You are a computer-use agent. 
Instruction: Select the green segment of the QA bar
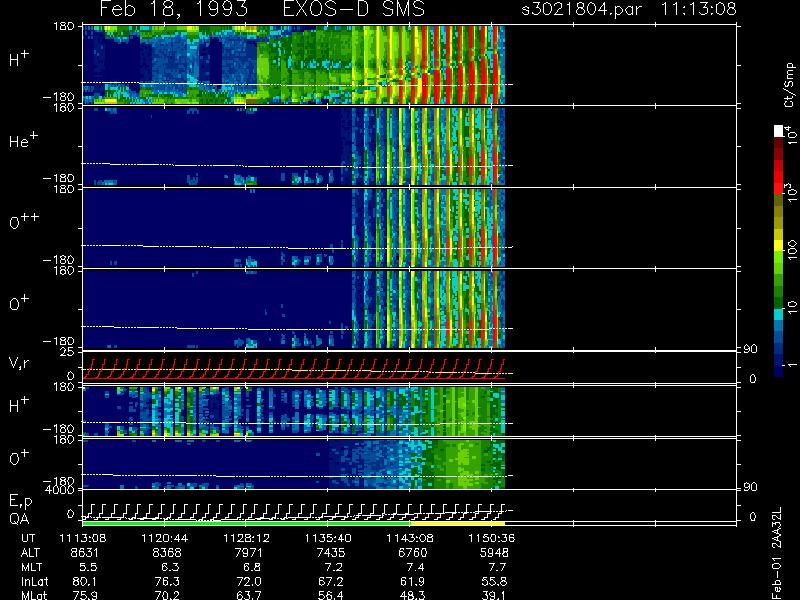pos(246,523)
